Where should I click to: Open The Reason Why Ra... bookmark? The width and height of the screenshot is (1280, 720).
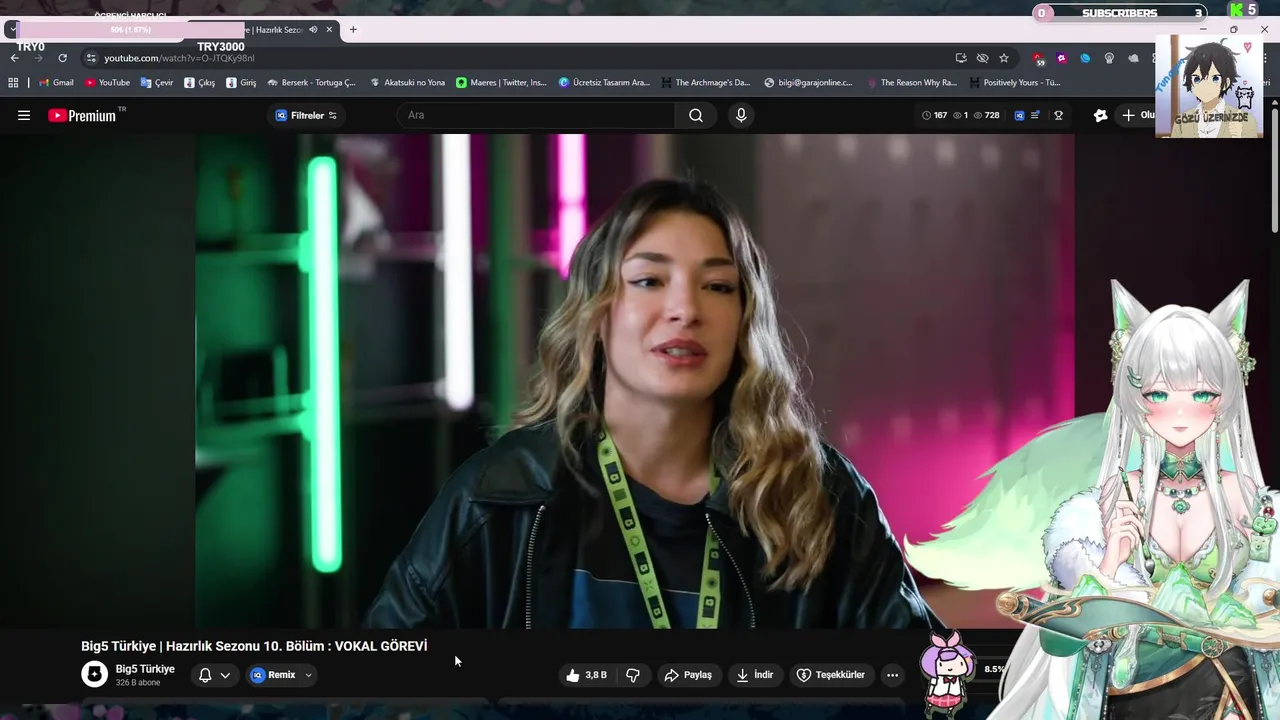(x=911, y=83)
